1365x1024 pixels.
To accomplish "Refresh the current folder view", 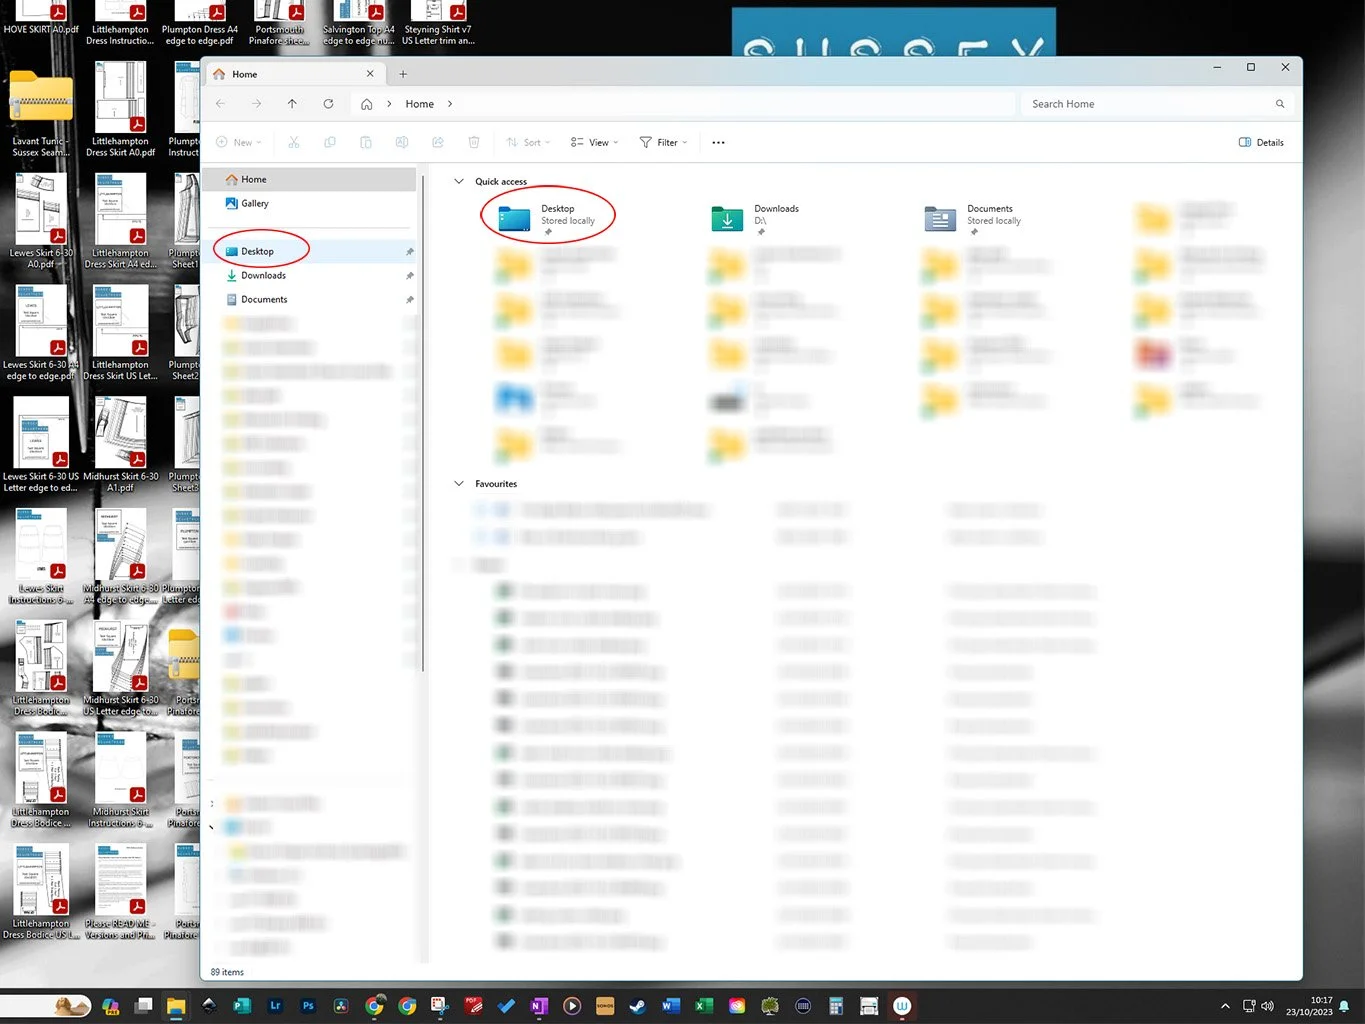I will 329,103.
